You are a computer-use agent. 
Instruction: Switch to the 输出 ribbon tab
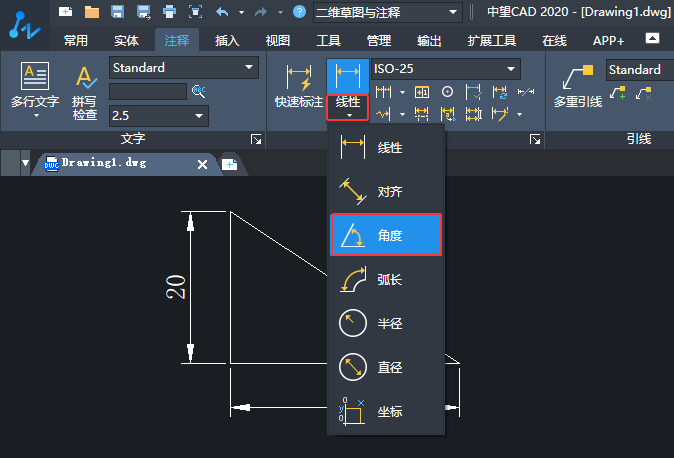point(429,40)
